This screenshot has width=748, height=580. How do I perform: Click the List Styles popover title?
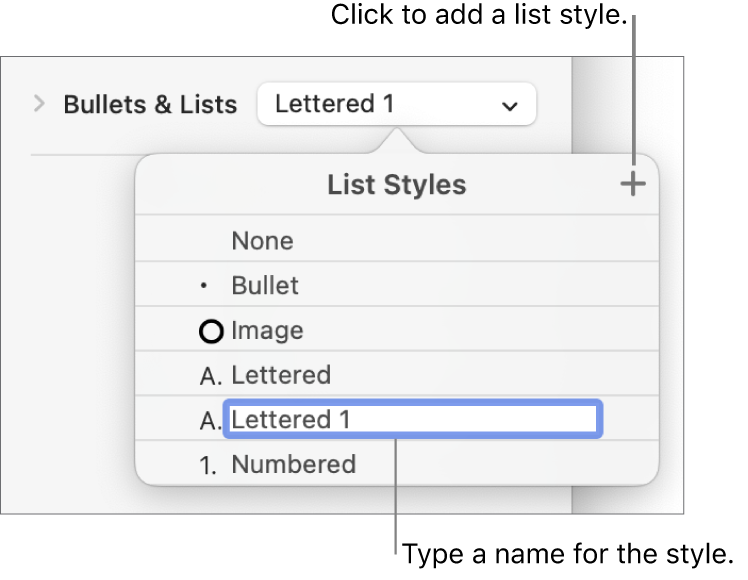click(396, 185)
